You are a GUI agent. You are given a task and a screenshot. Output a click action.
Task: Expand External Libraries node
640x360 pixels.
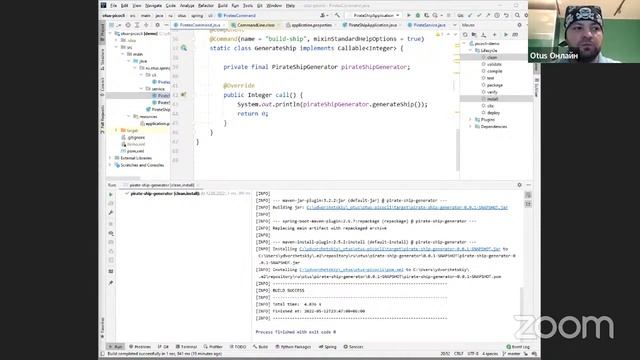click(110, 158)
